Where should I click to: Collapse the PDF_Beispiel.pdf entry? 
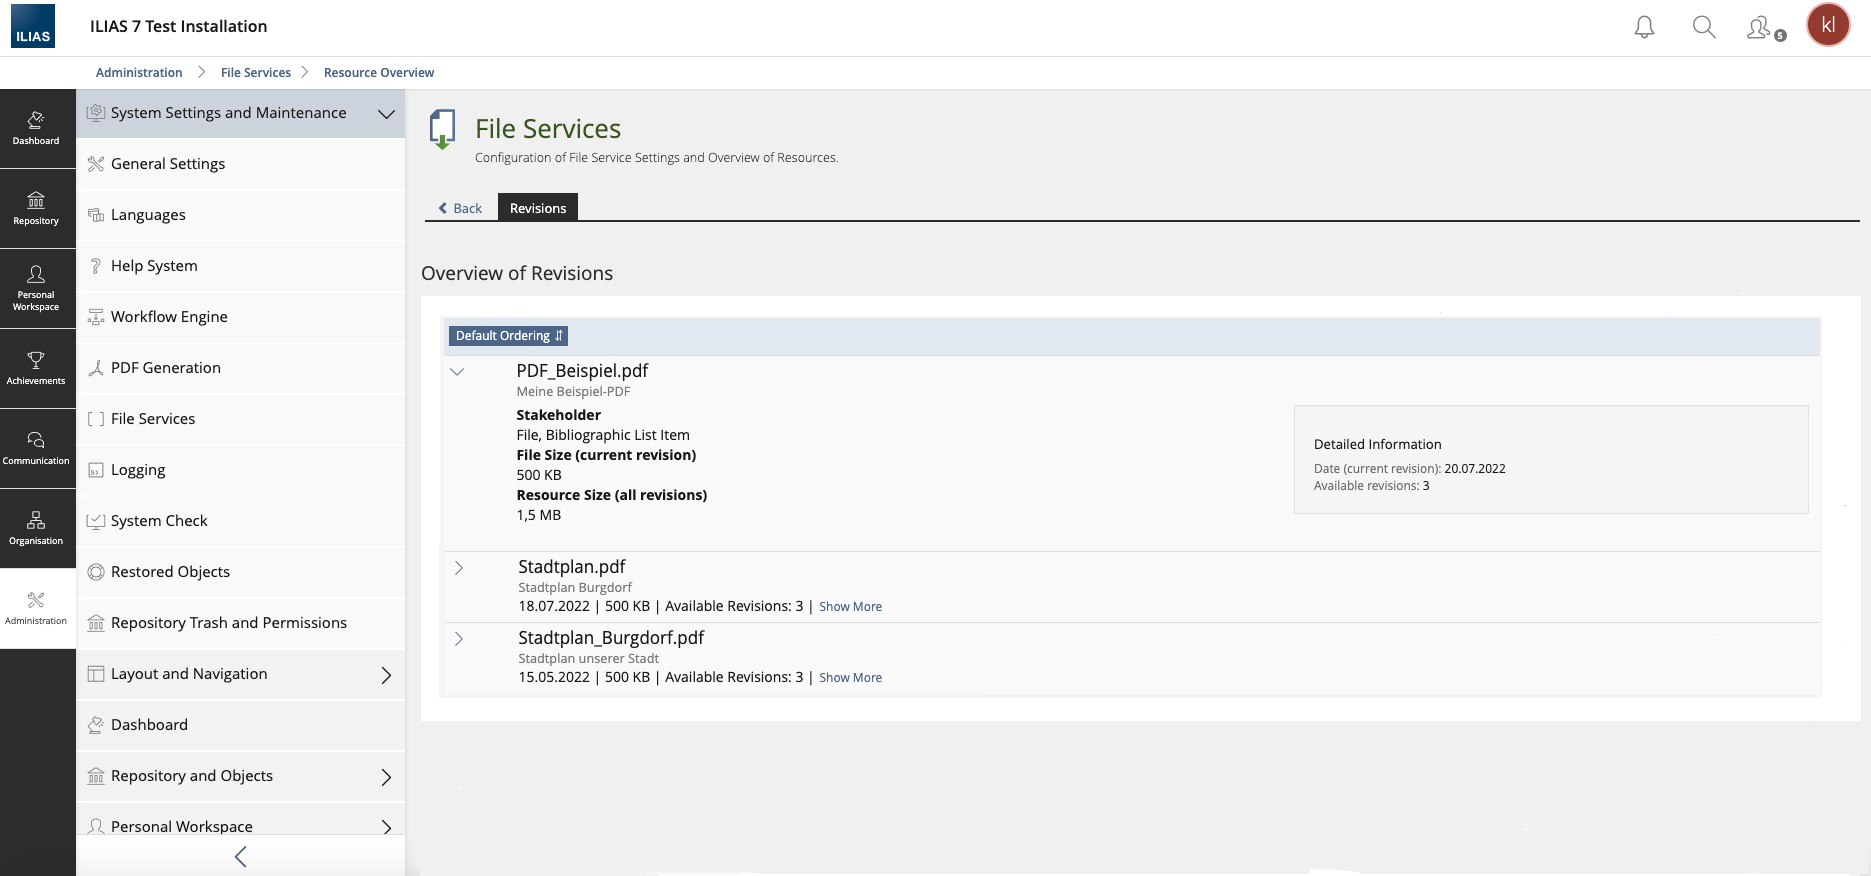click(458, 372)
